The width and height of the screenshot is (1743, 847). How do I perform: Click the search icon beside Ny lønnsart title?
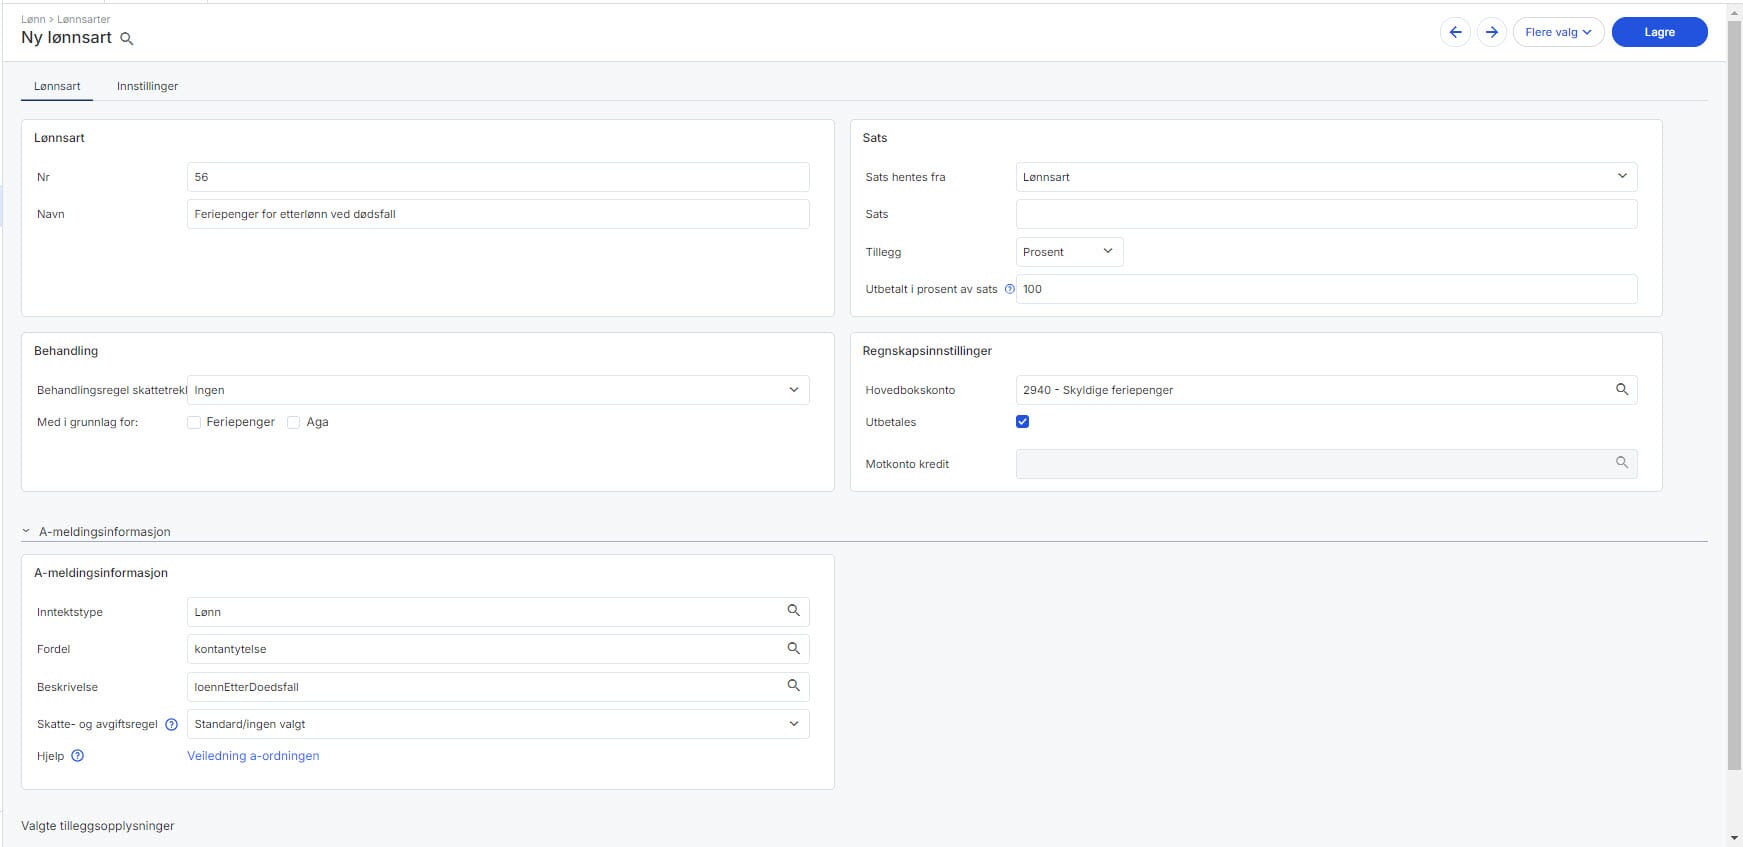coord(127,39)
